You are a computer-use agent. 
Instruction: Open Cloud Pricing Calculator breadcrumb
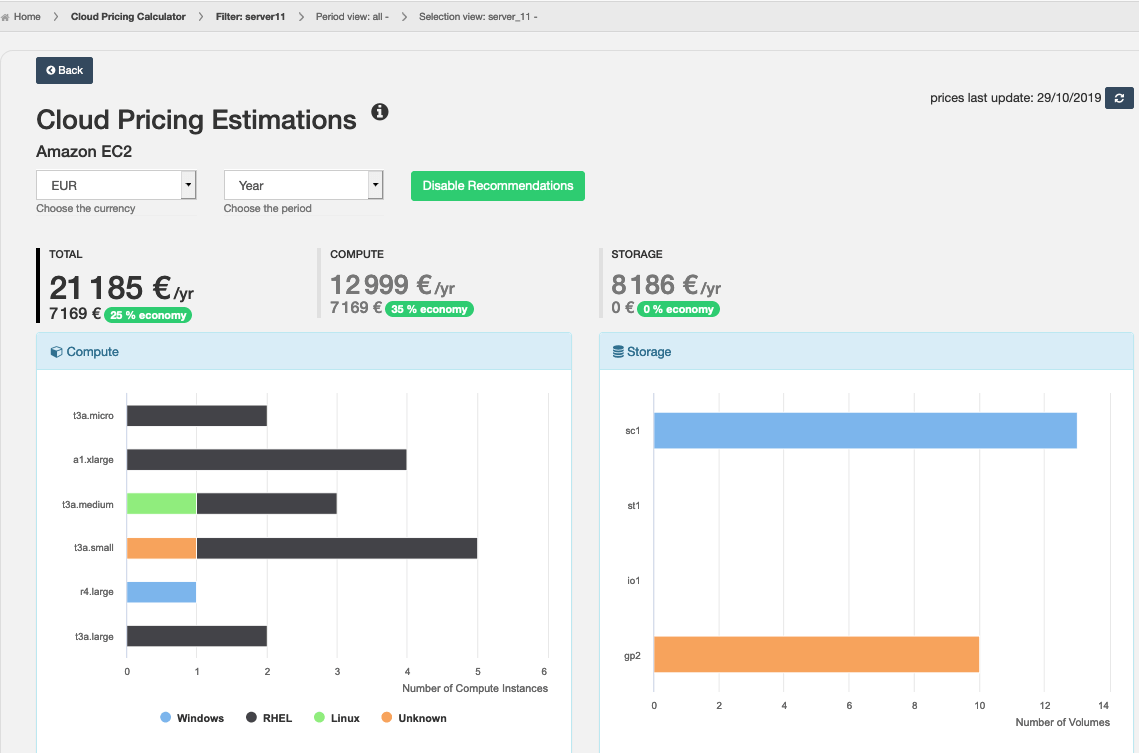pyautogui.click(x=128, y=17)
